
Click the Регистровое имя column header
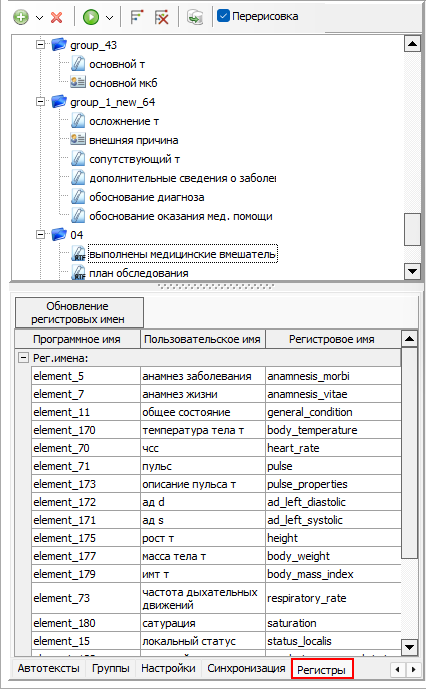click(332, 339)
